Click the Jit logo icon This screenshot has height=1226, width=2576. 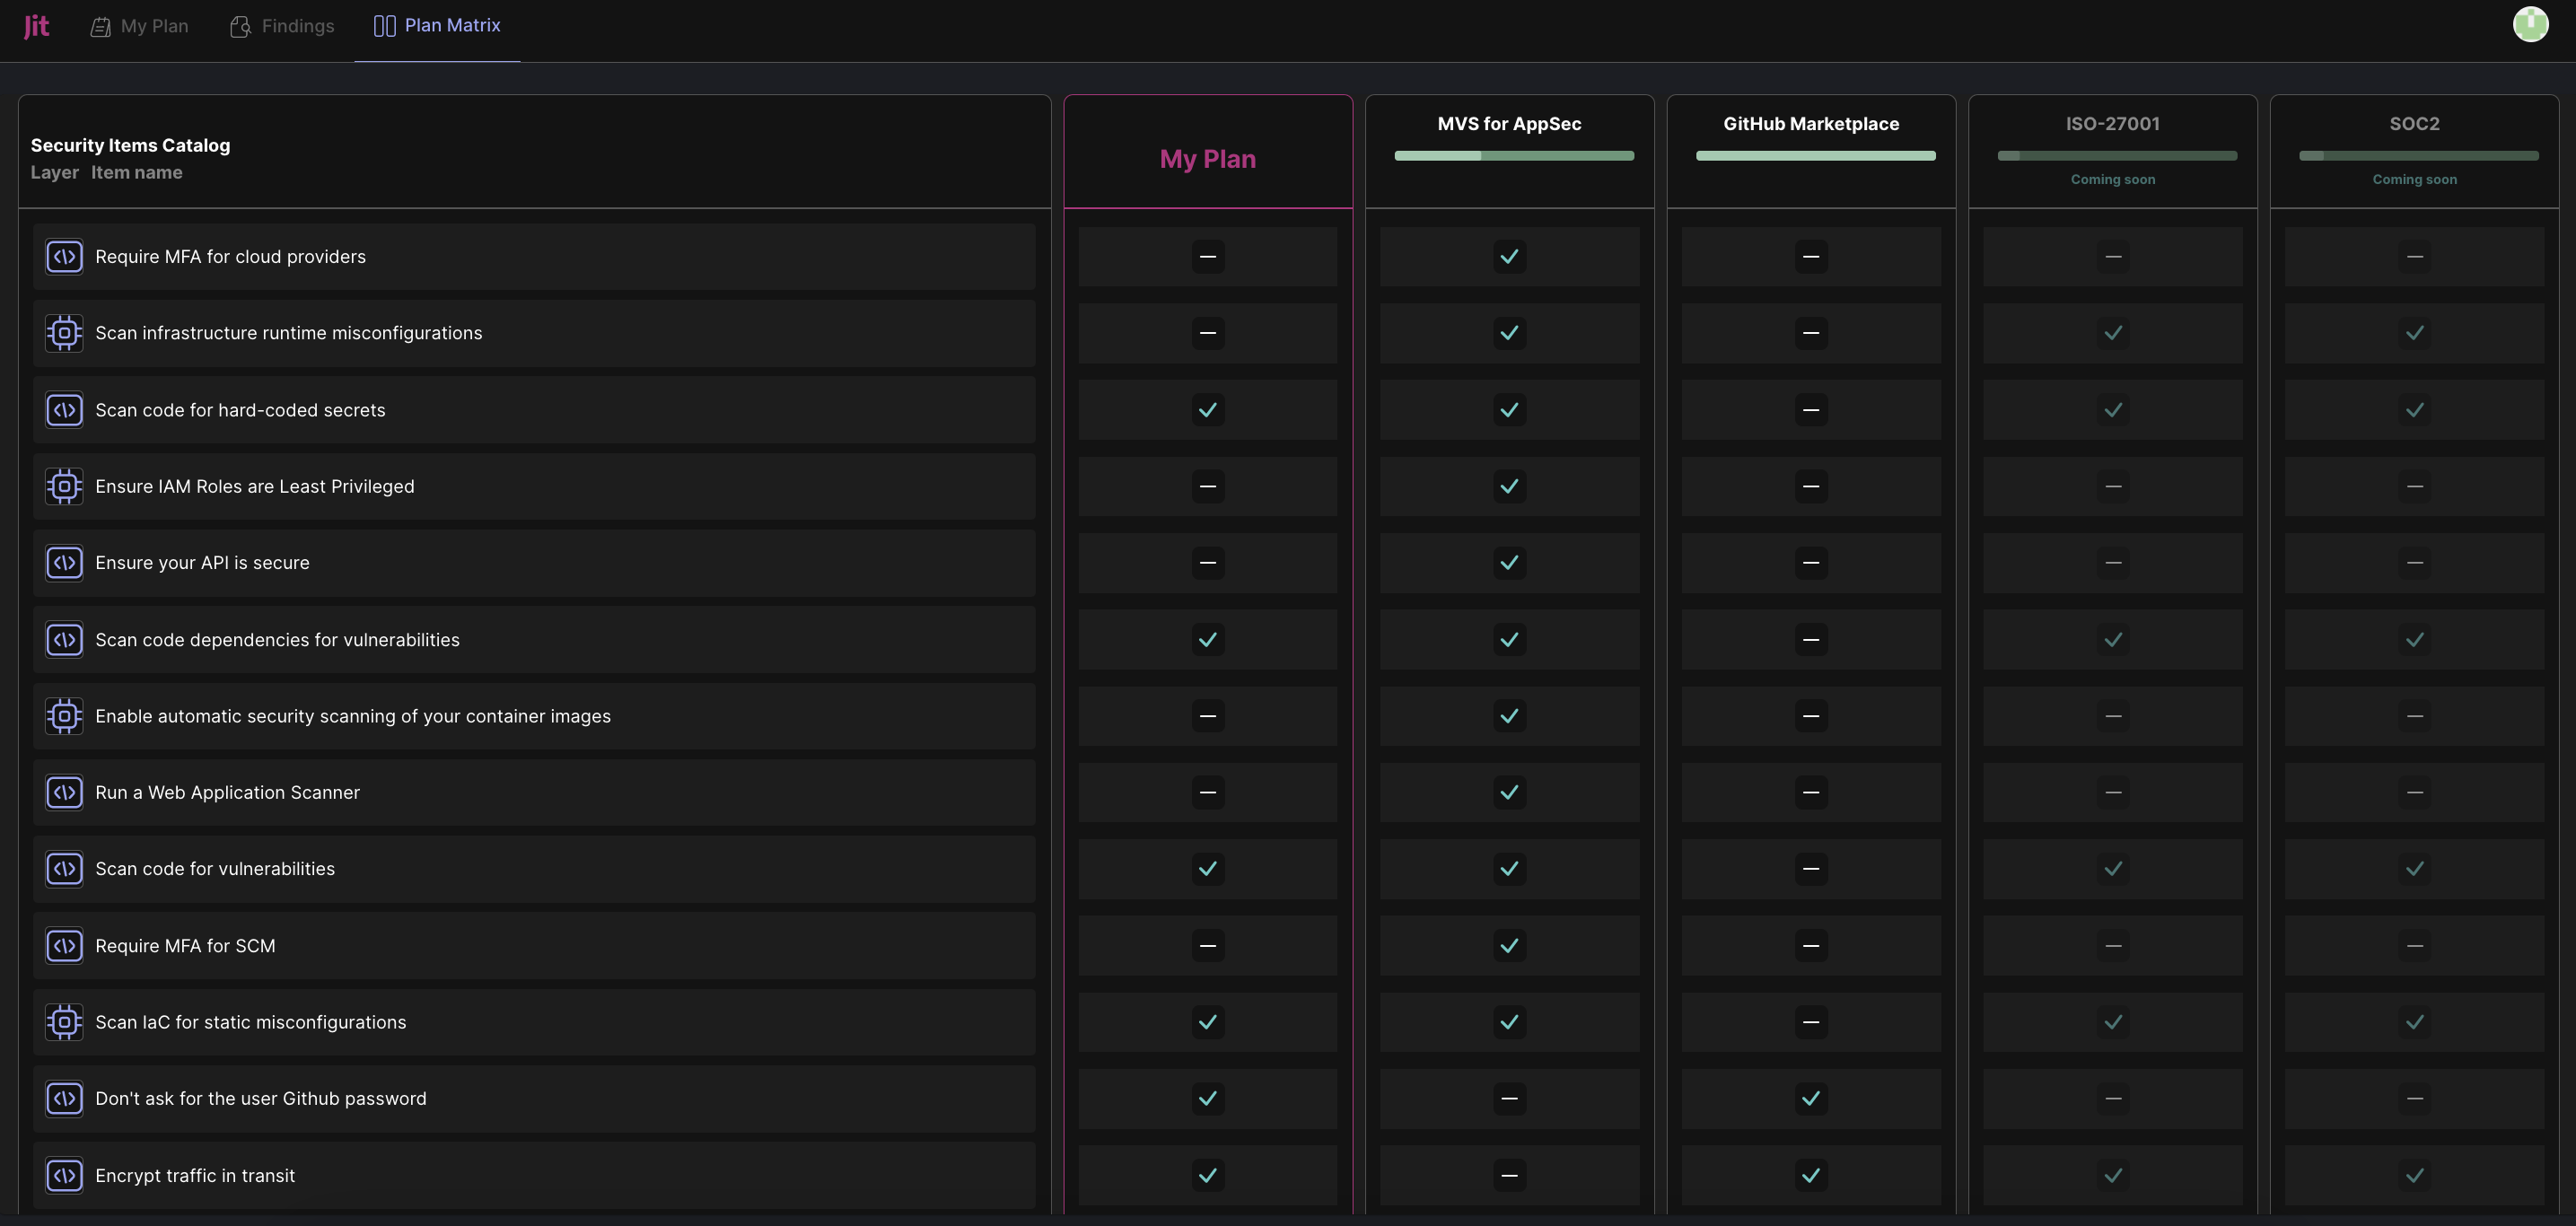coord(36,26)
